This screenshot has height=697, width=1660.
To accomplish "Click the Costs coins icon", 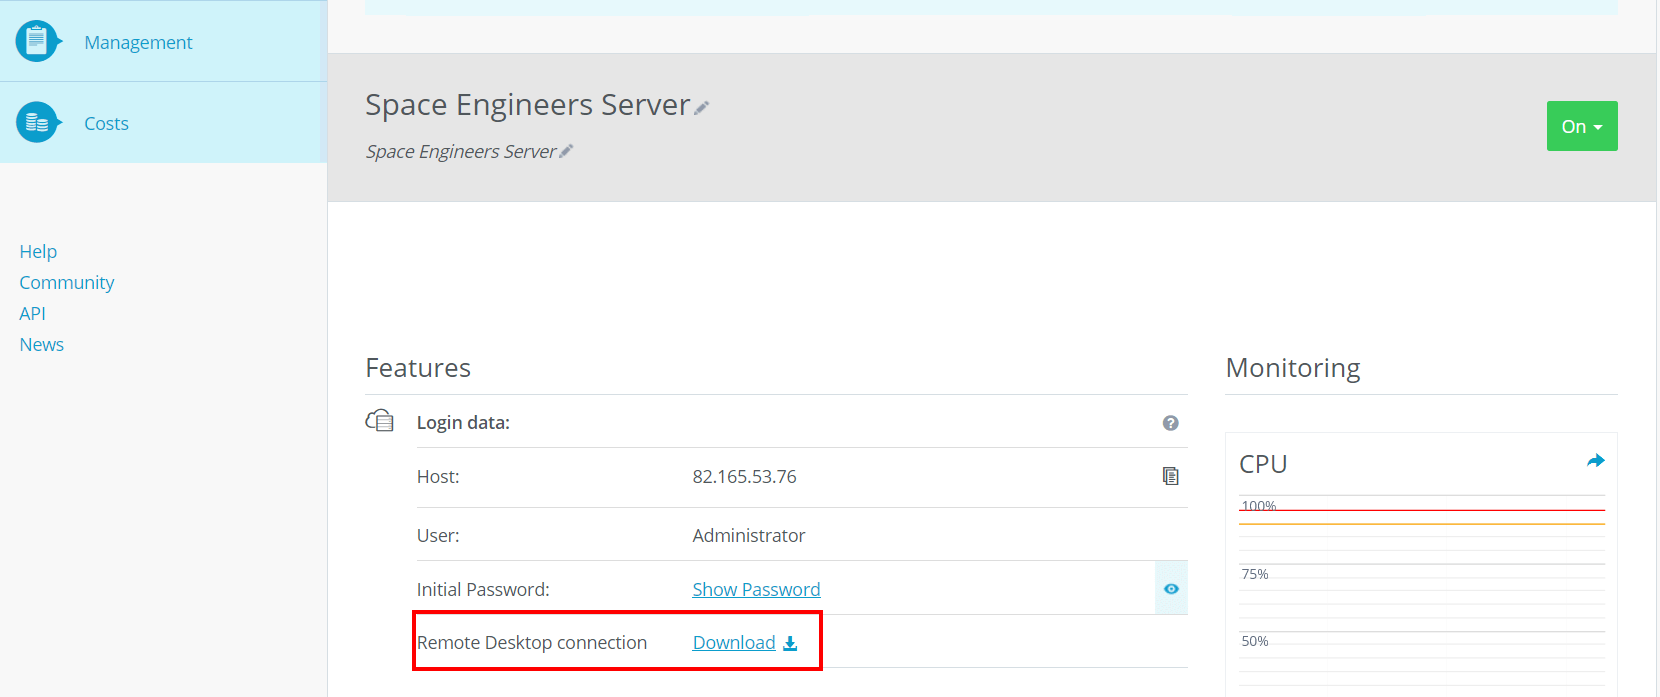I will (x=38, y=122).
